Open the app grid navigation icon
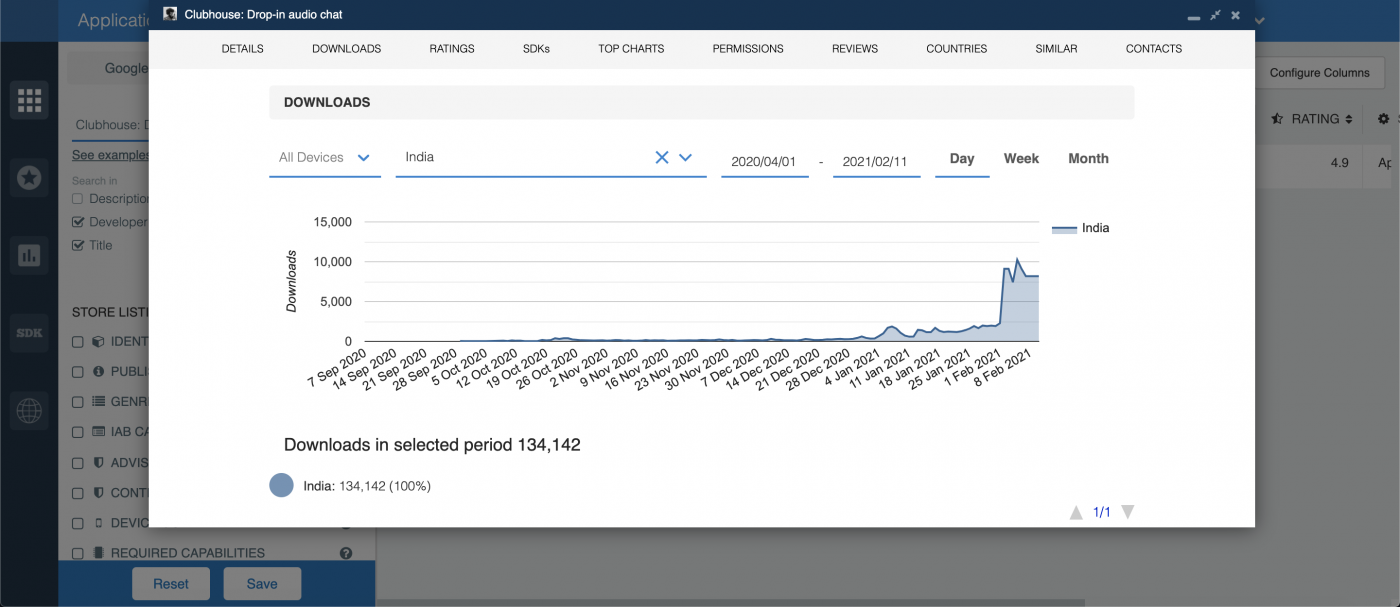This screenshot has height=607, width=1400. [29, 100]
